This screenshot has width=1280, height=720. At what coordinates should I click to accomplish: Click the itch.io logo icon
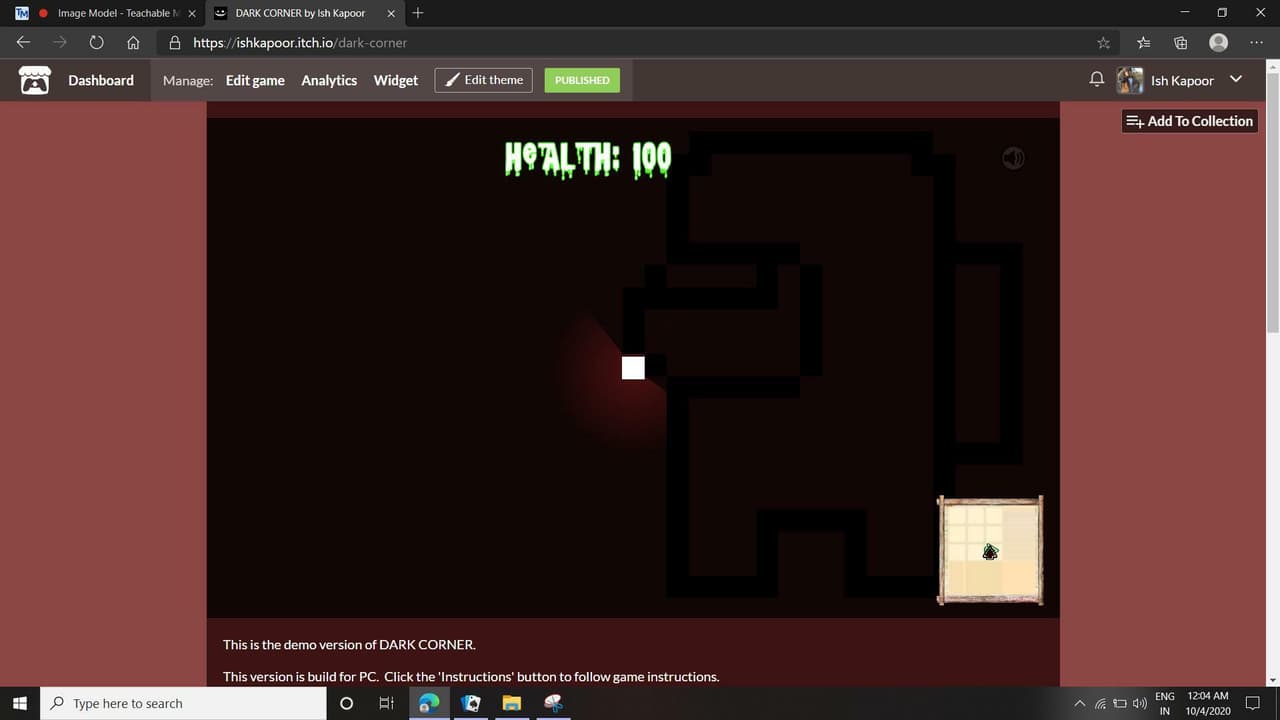(x=35, y=80)
